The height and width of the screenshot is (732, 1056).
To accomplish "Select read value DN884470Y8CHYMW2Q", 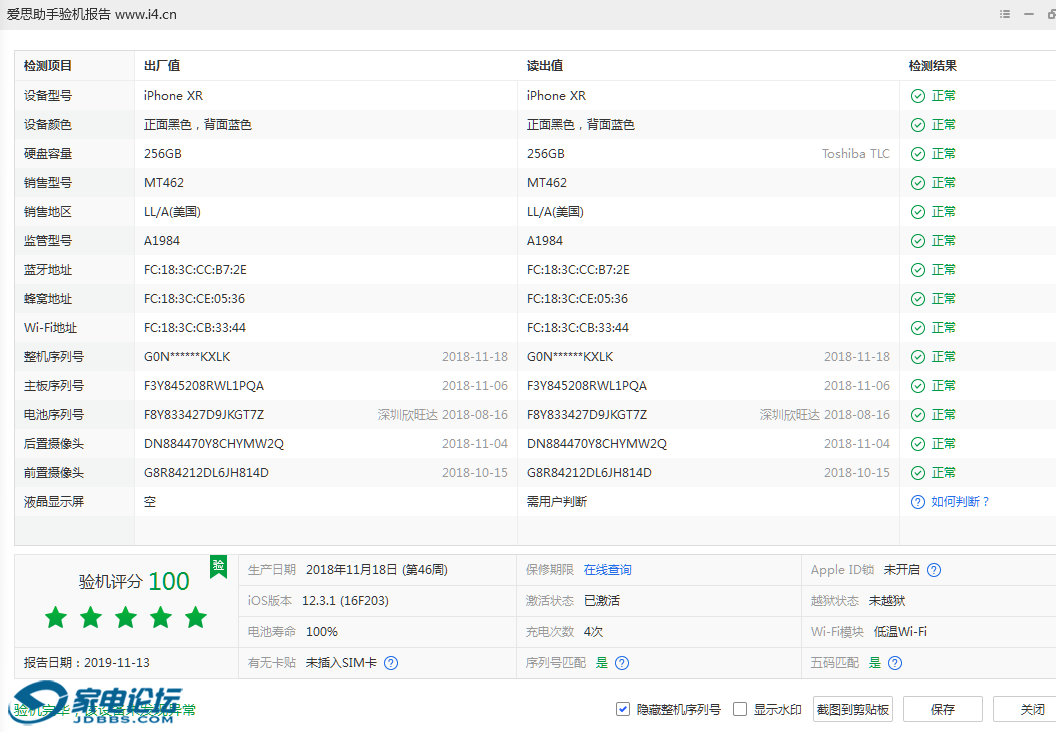I will 597,444.
